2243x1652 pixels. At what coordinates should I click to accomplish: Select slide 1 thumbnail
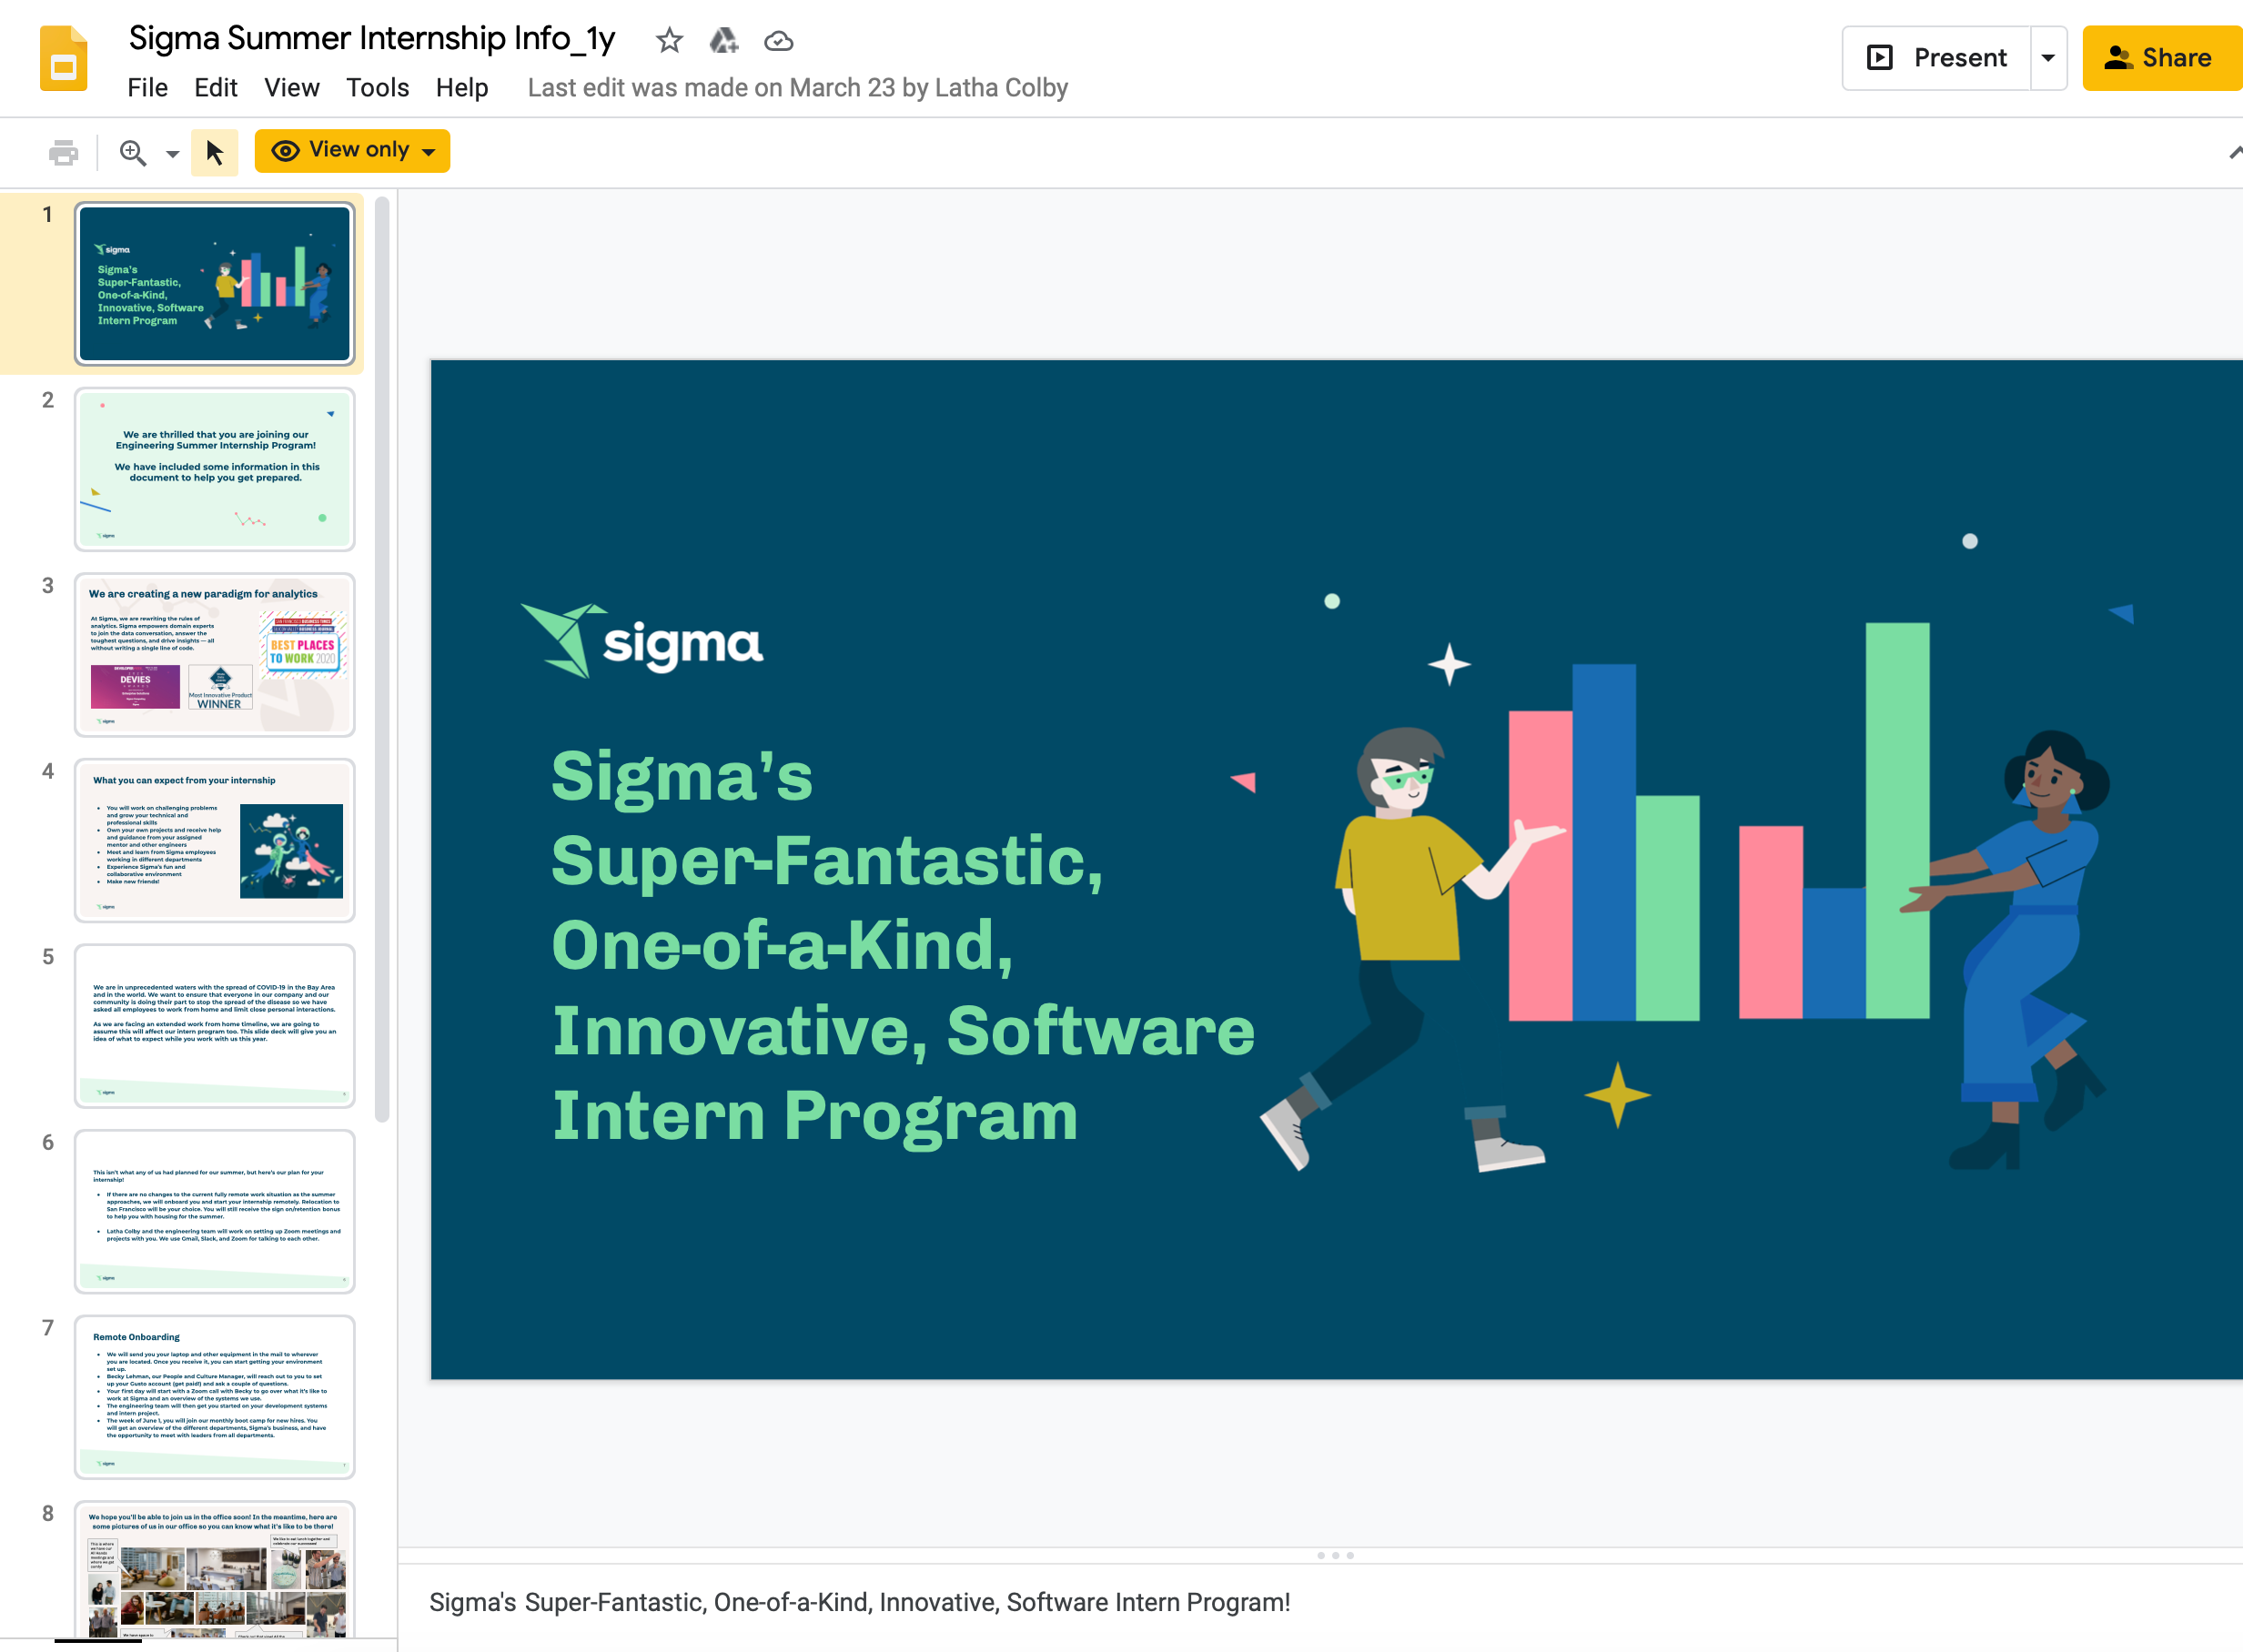point(215,283)
